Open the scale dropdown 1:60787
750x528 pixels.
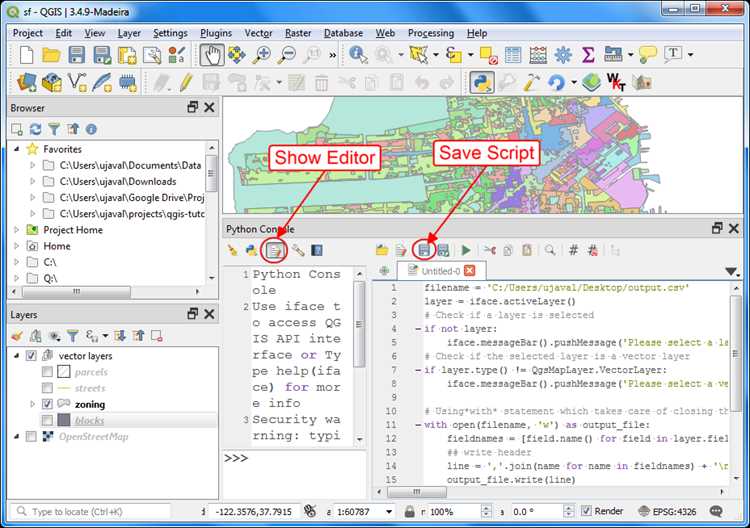click(389, 511)
